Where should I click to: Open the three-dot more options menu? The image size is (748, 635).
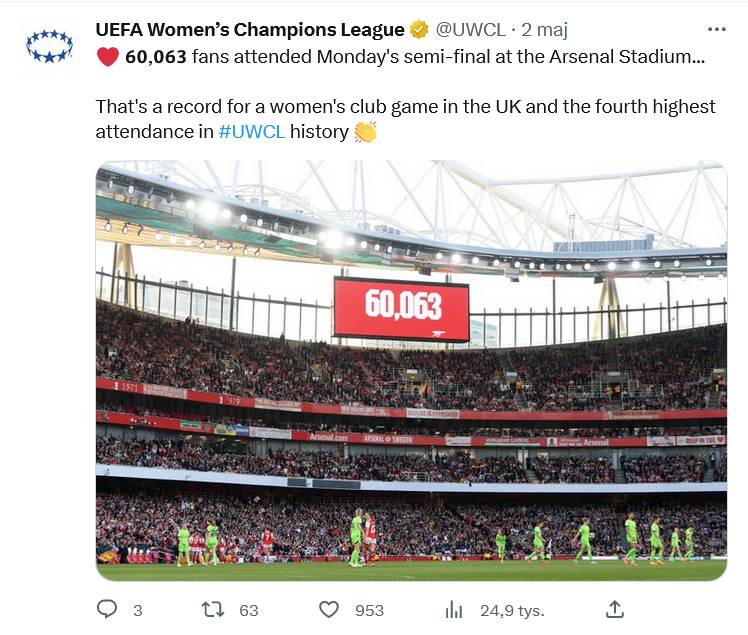(716, 29)
